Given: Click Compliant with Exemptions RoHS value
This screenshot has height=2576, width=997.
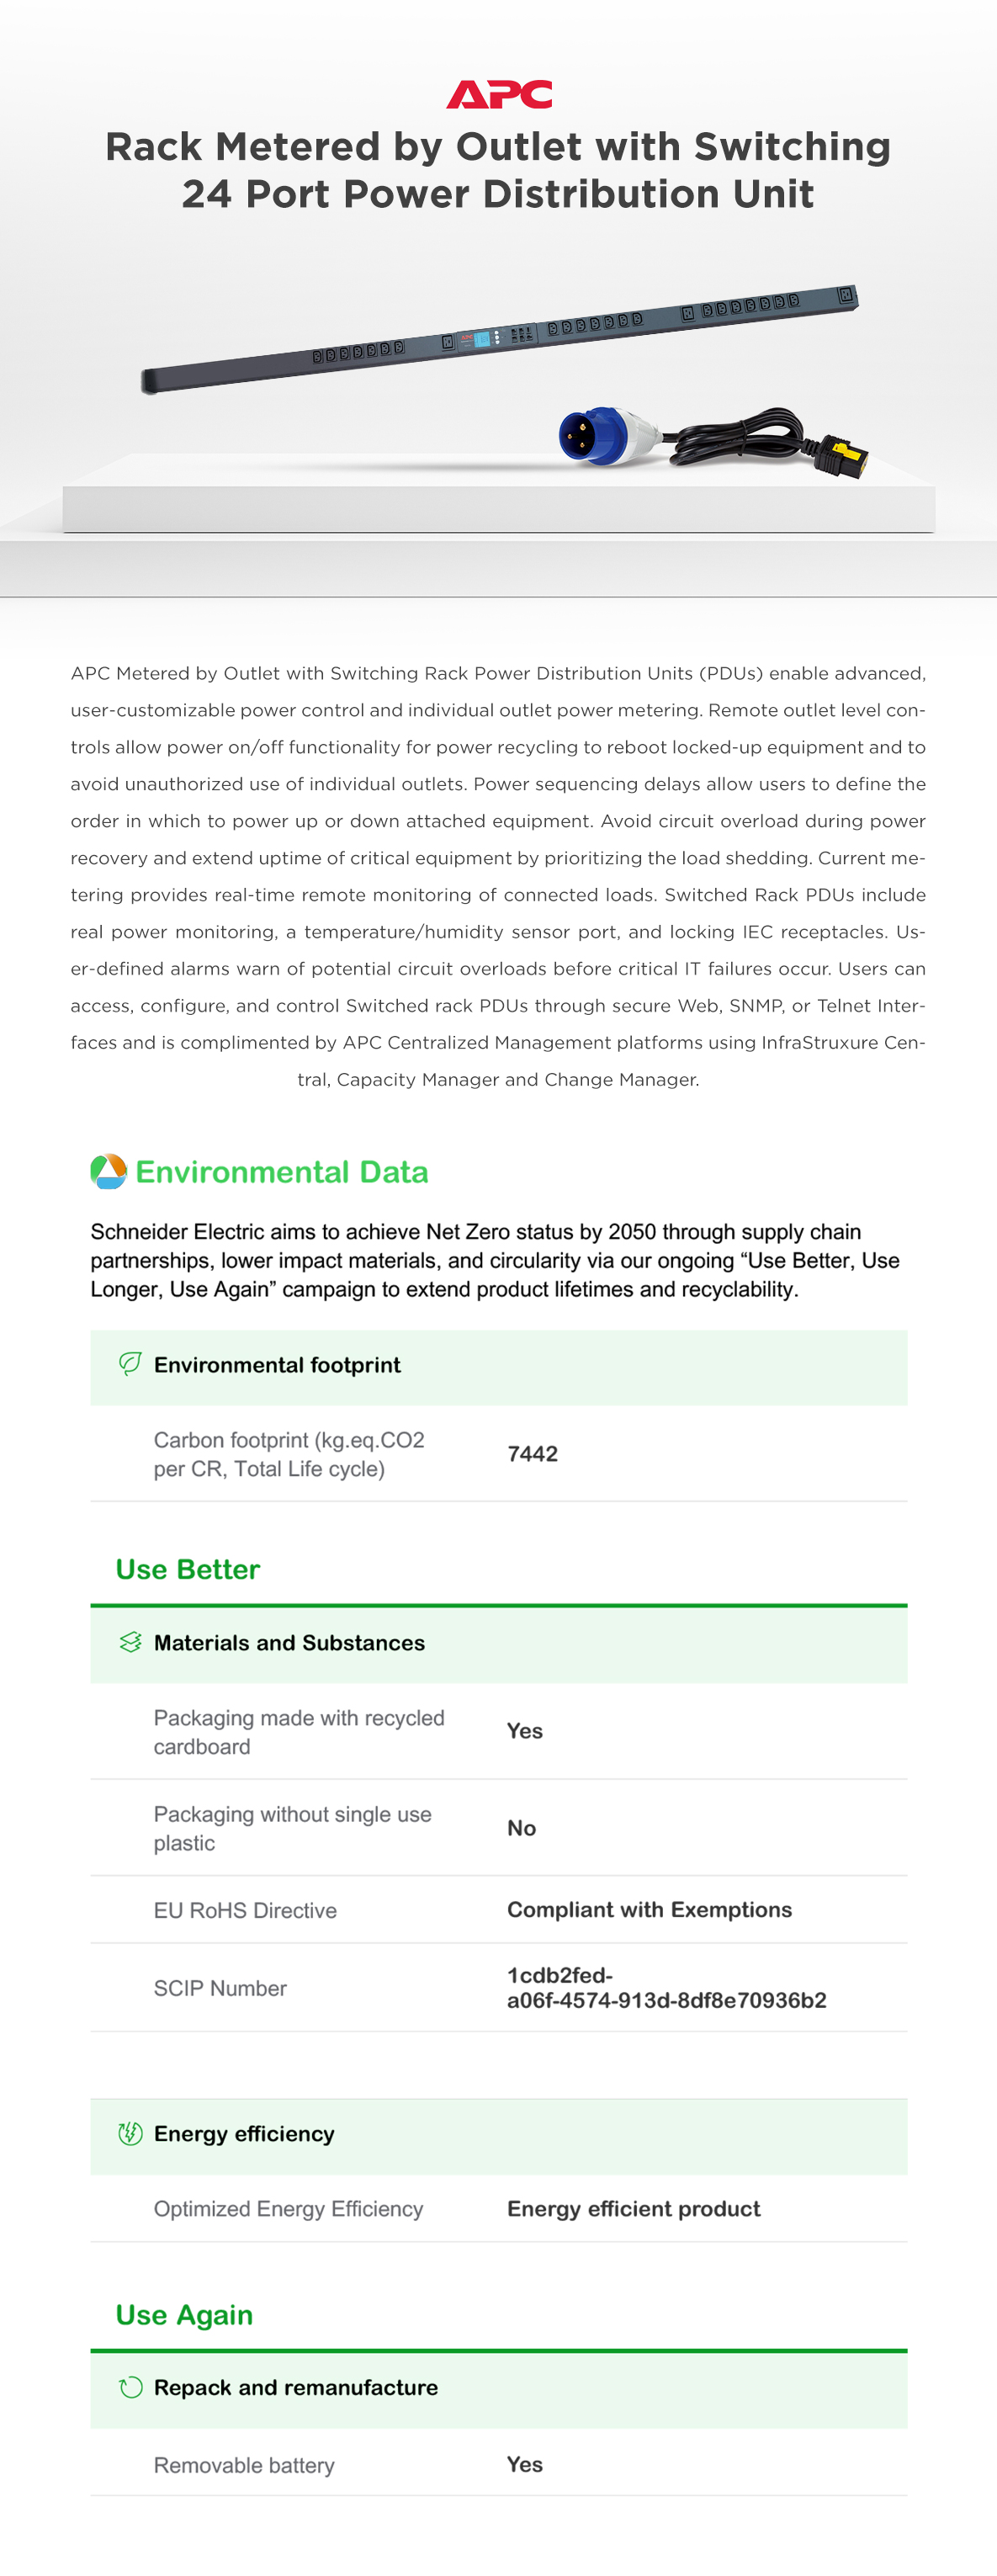Looking at the screenshot, I should pos(649,1910).
